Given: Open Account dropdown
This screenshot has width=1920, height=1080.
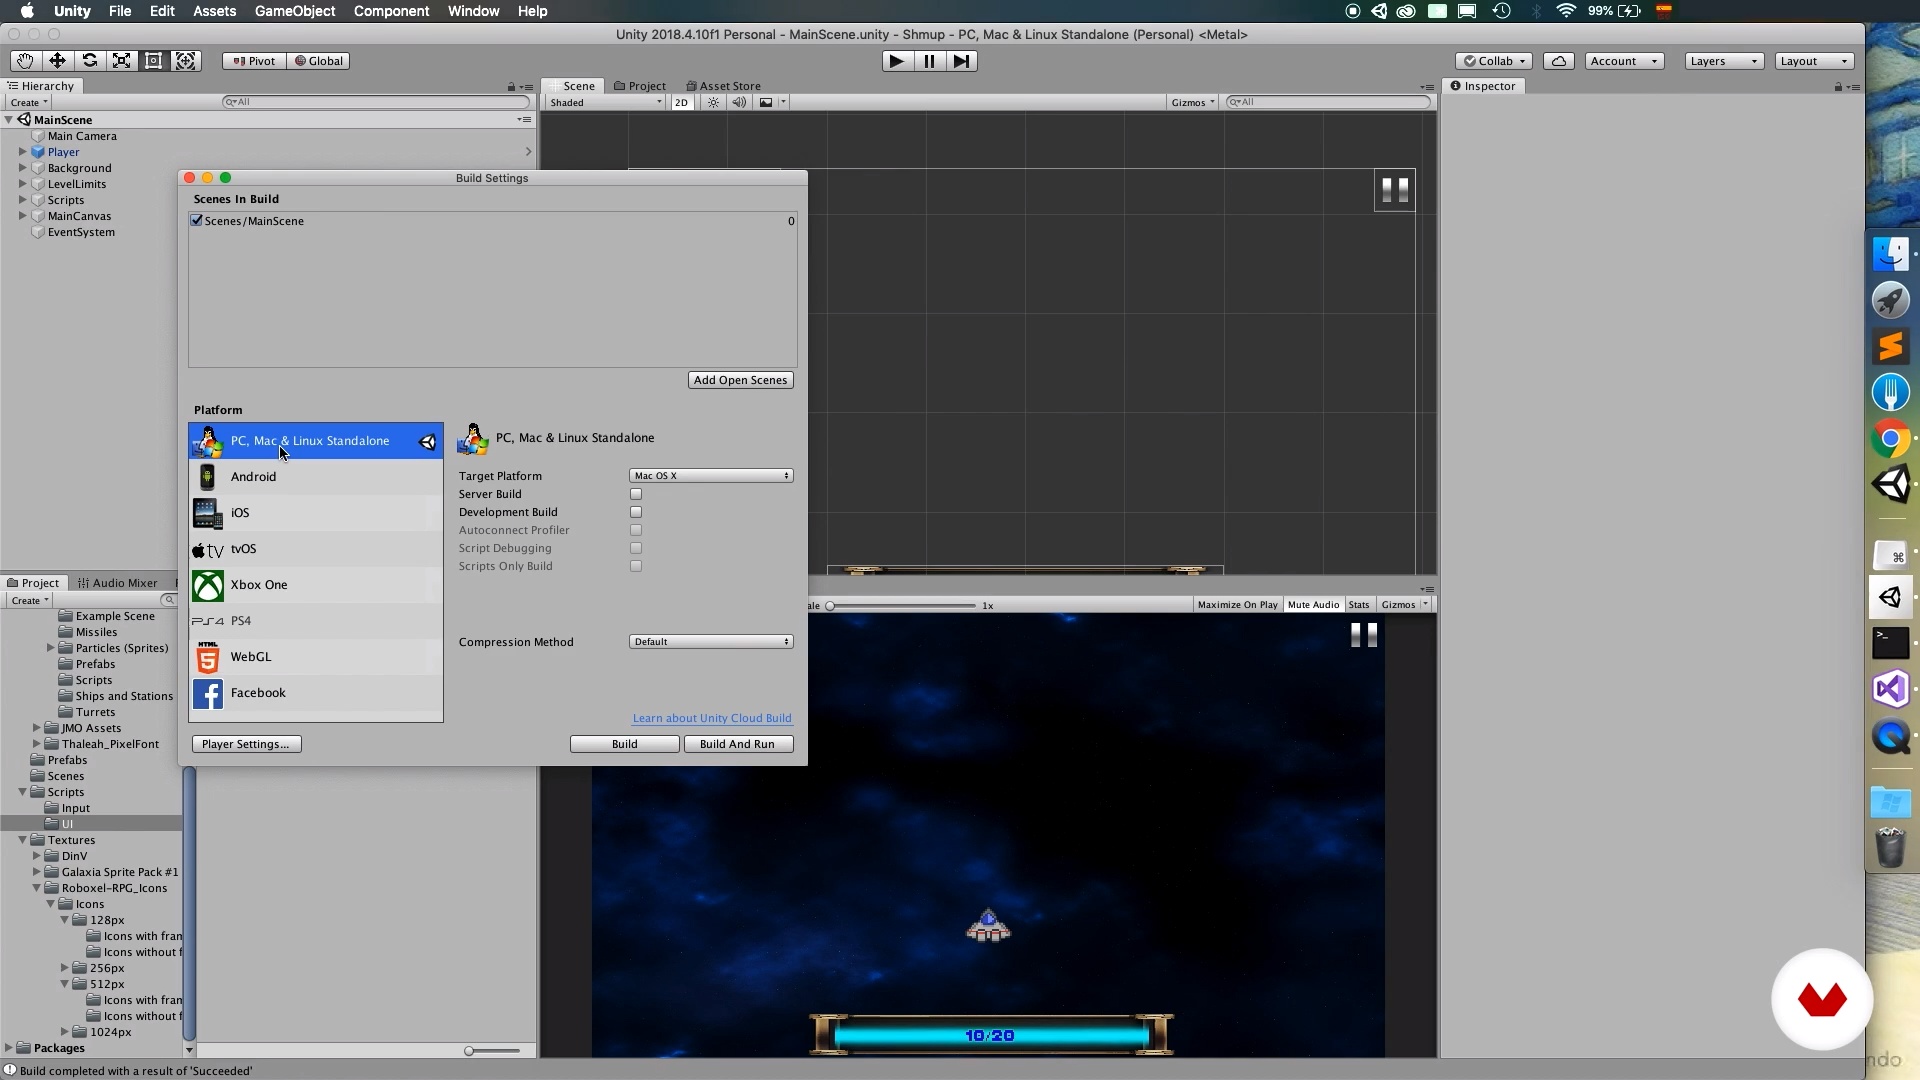Looking at the screenshot, I should pos(1624,61).
